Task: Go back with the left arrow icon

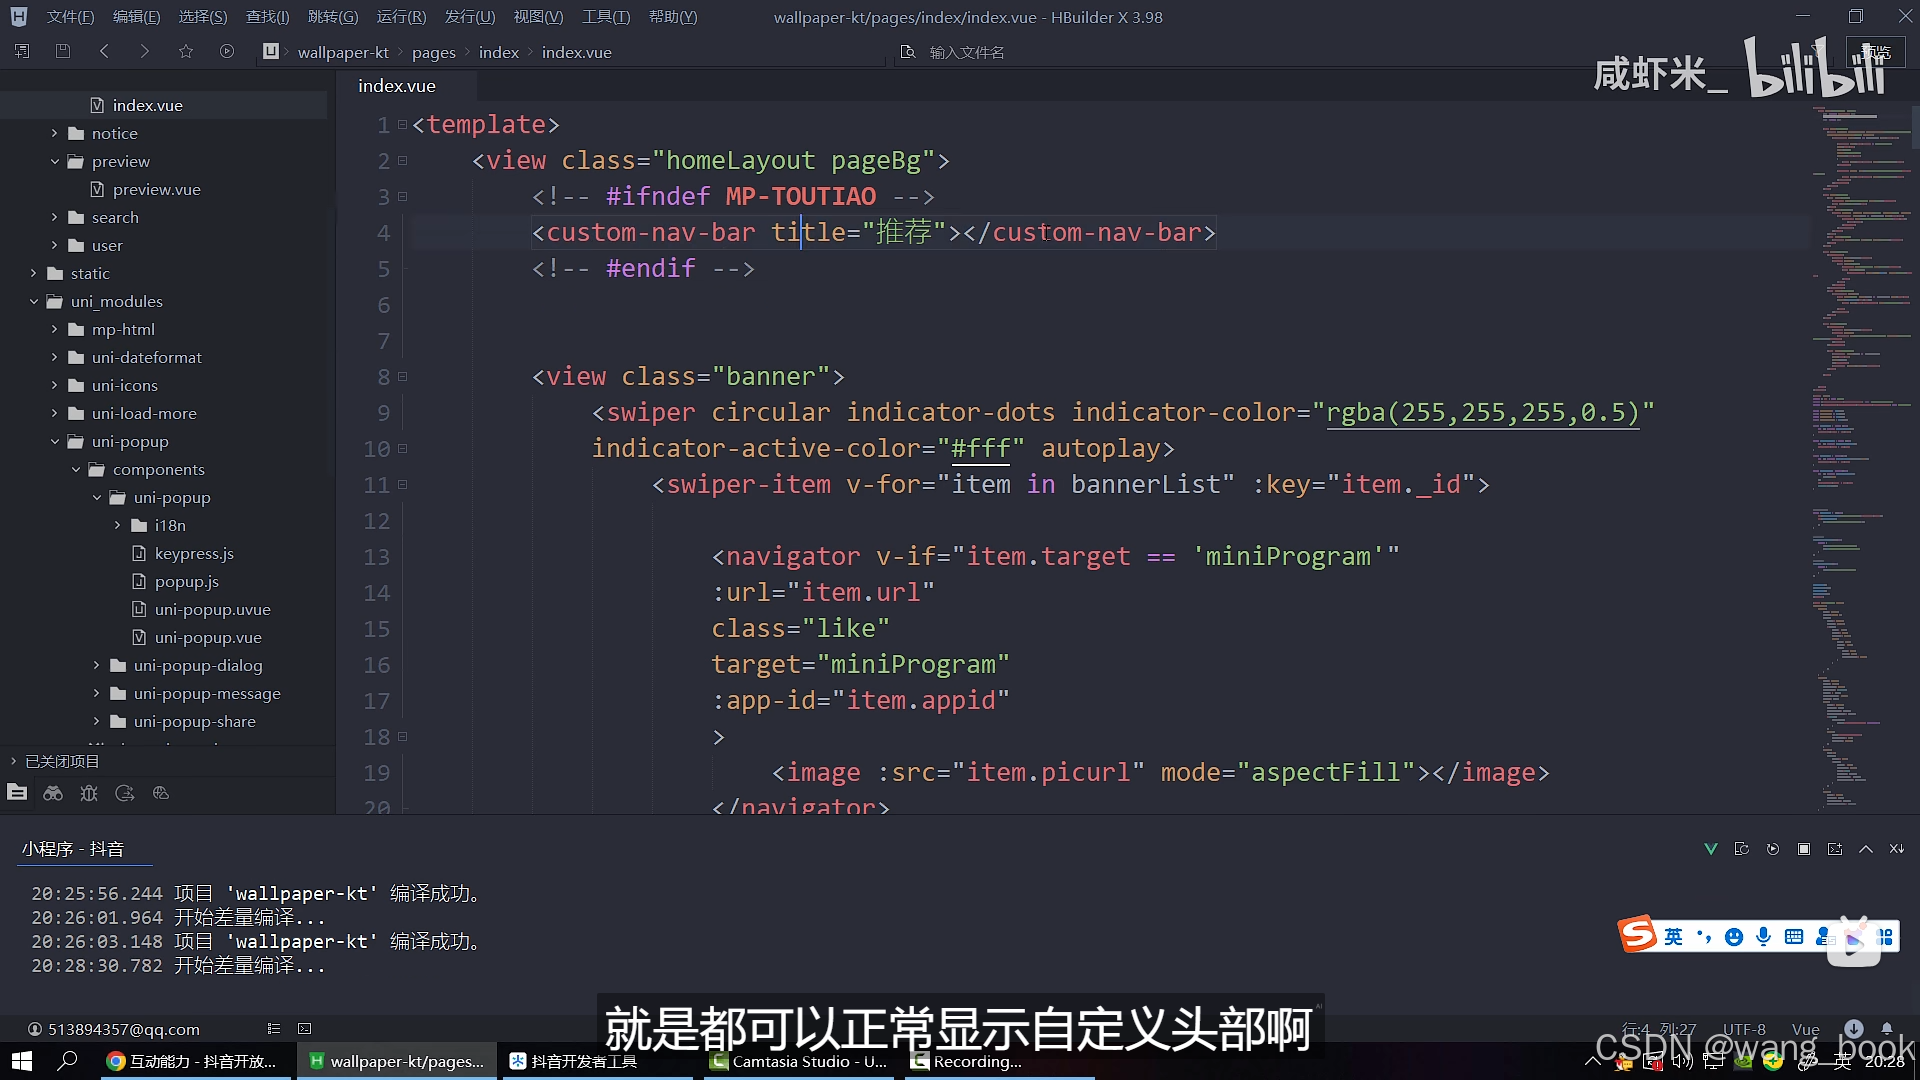Action: [x=104, y=51]
